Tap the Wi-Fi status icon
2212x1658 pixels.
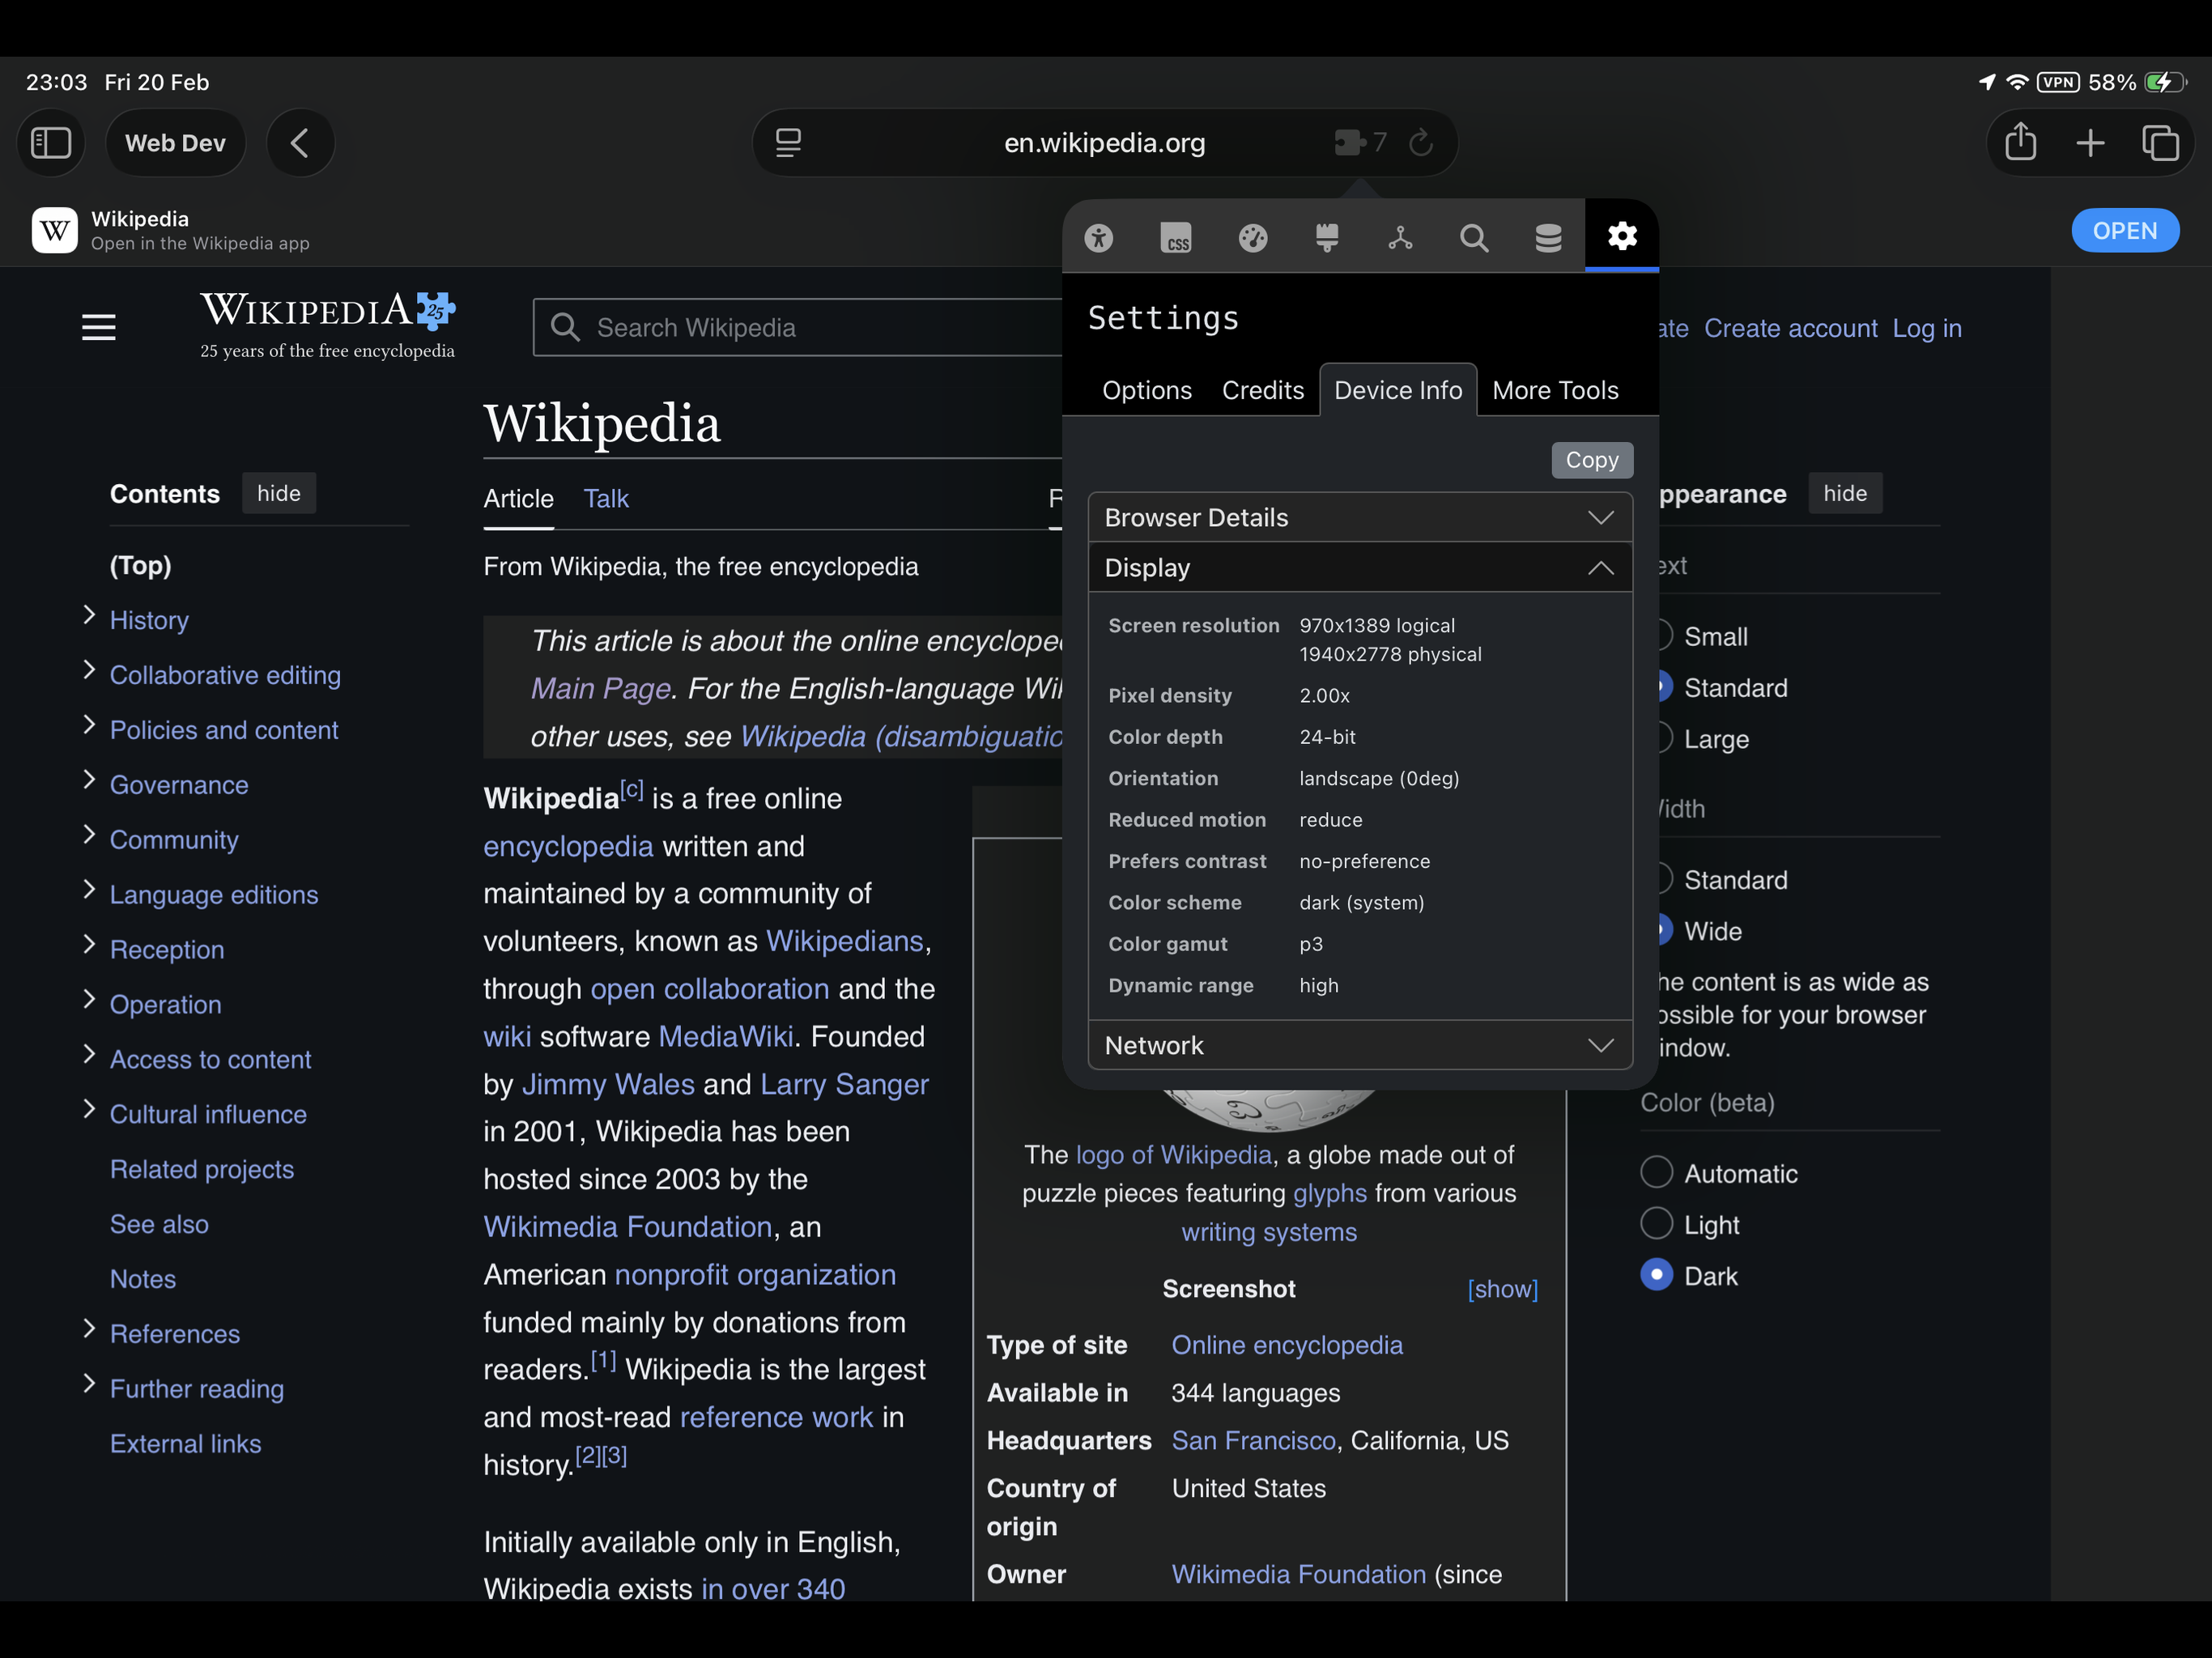pos(2017,82)
